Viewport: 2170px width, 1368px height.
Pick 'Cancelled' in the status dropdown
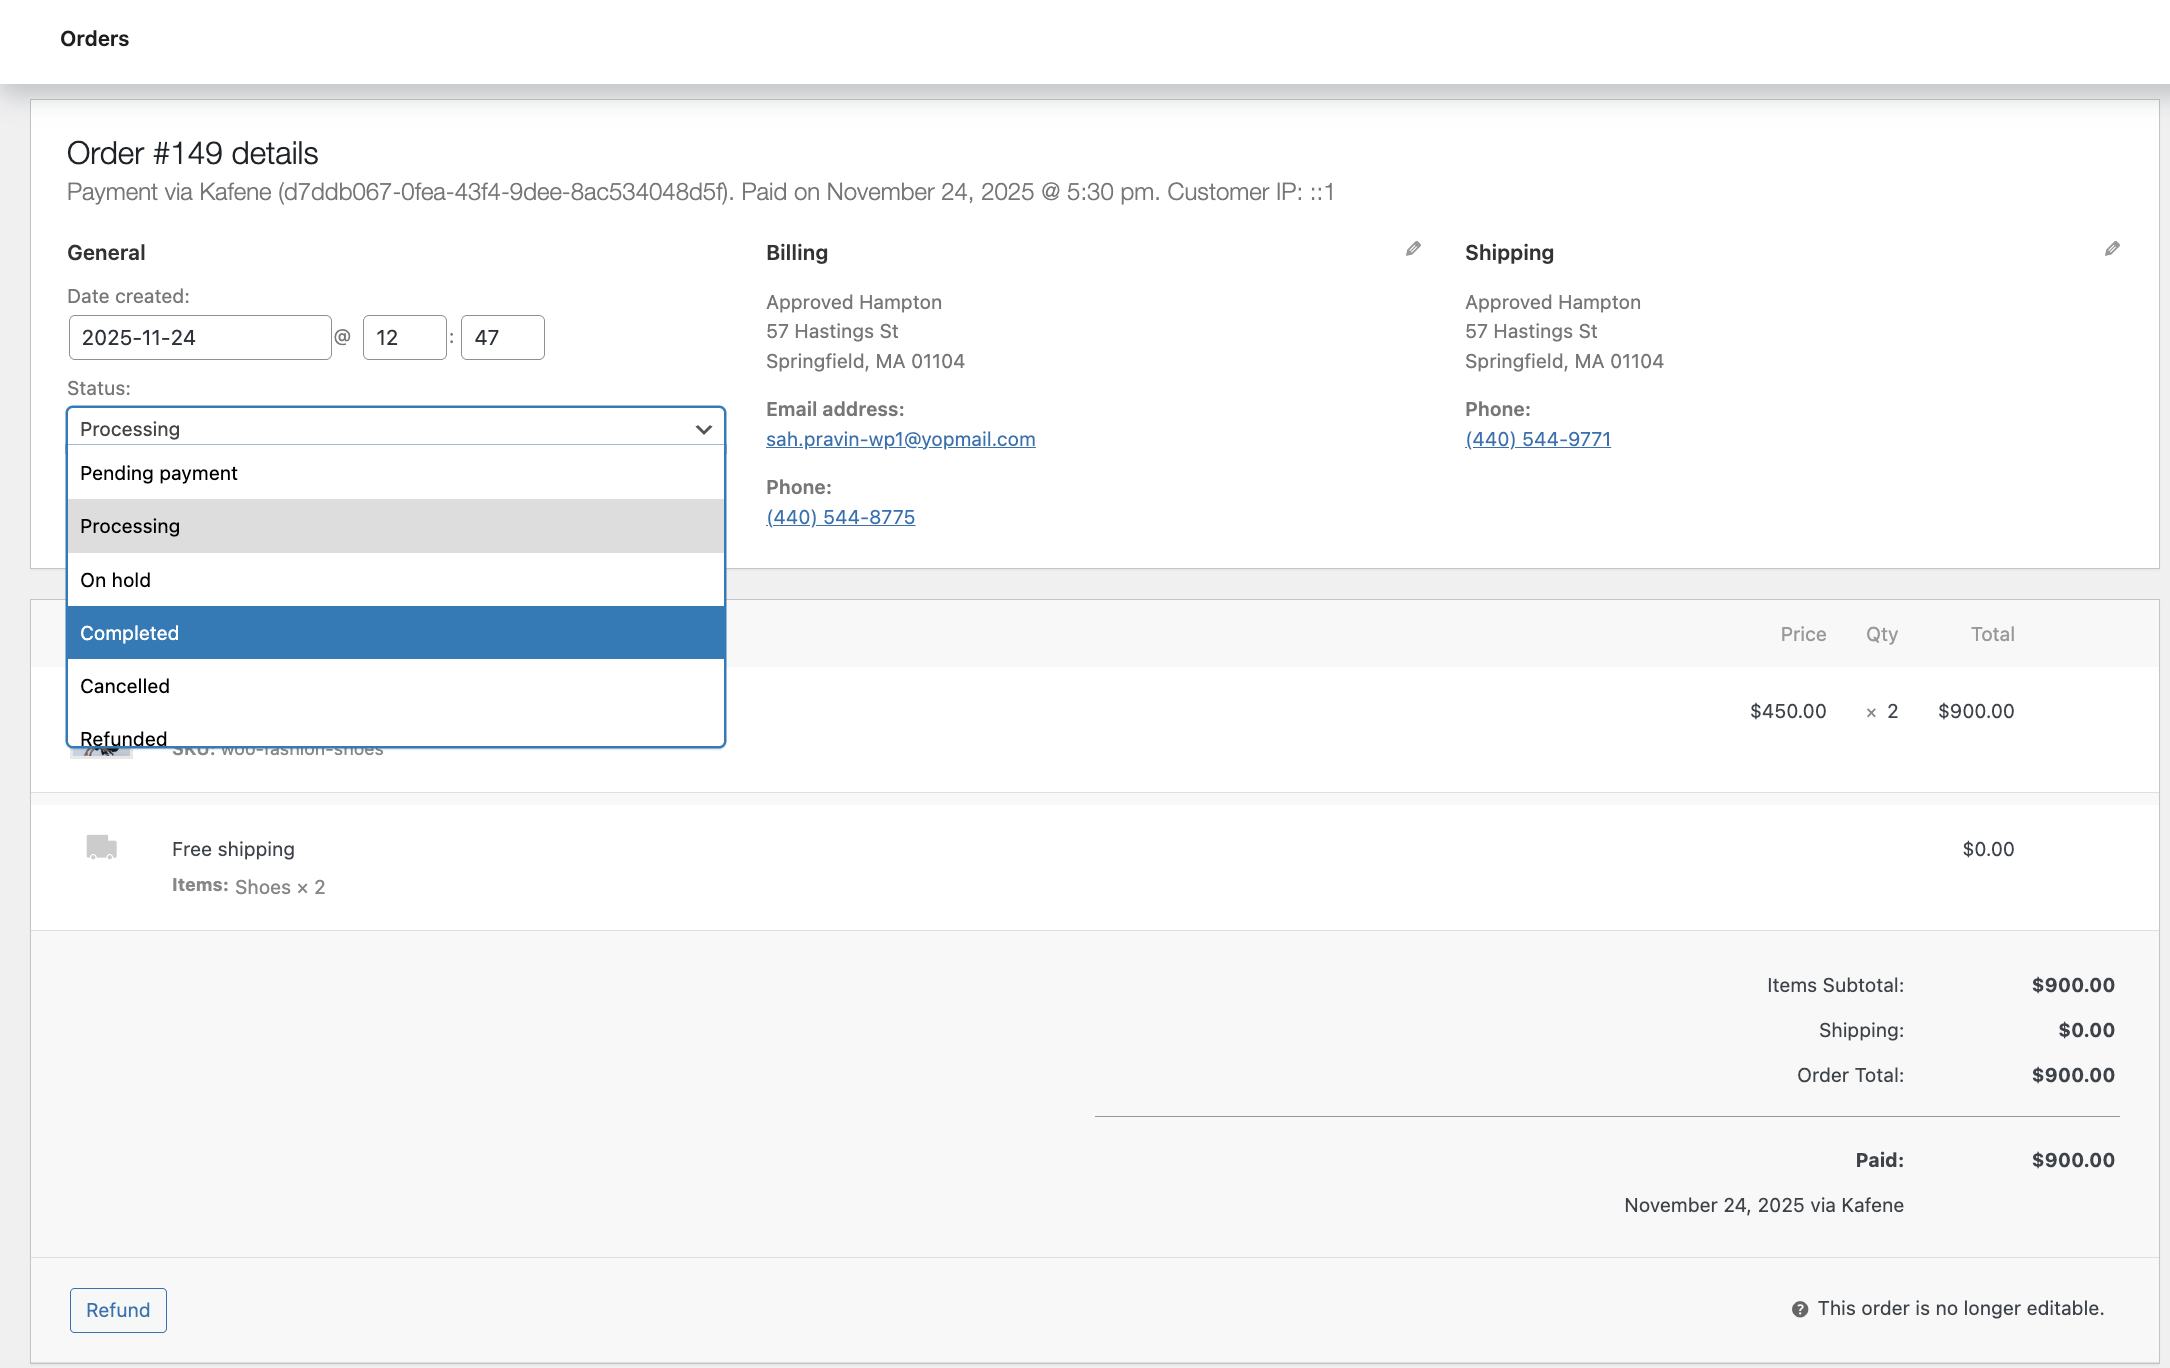pyautogui.click(x=396, y=686)
